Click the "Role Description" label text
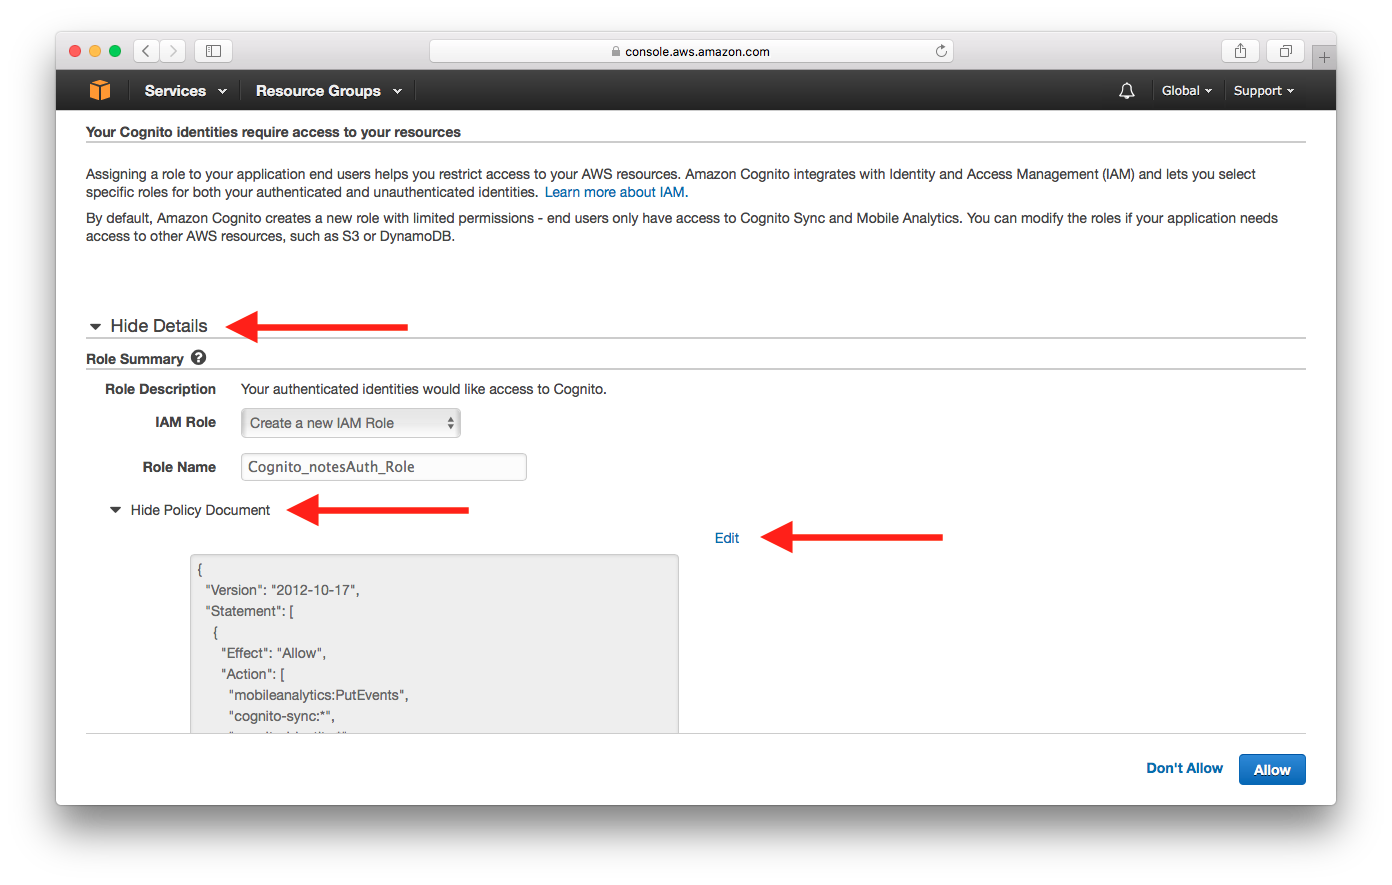This screenshot has height=885, width=1392. tap(161, 389)
